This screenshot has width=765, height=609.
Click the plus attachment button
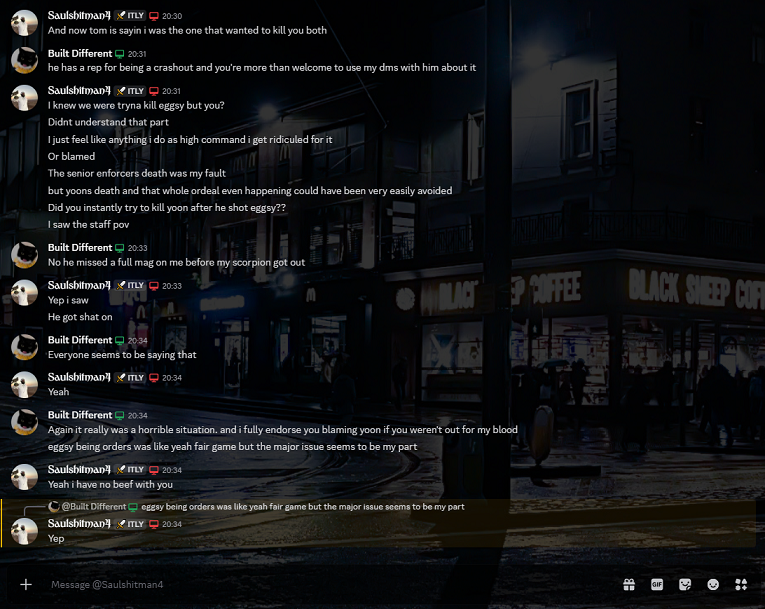click(x=26, y=584)
